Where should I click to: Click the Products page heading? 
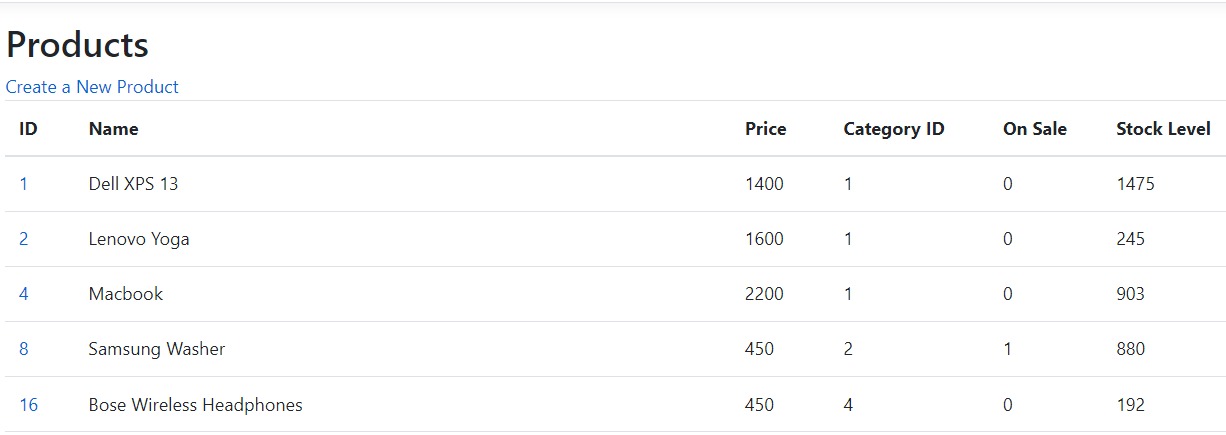click(x=77, y=45)
